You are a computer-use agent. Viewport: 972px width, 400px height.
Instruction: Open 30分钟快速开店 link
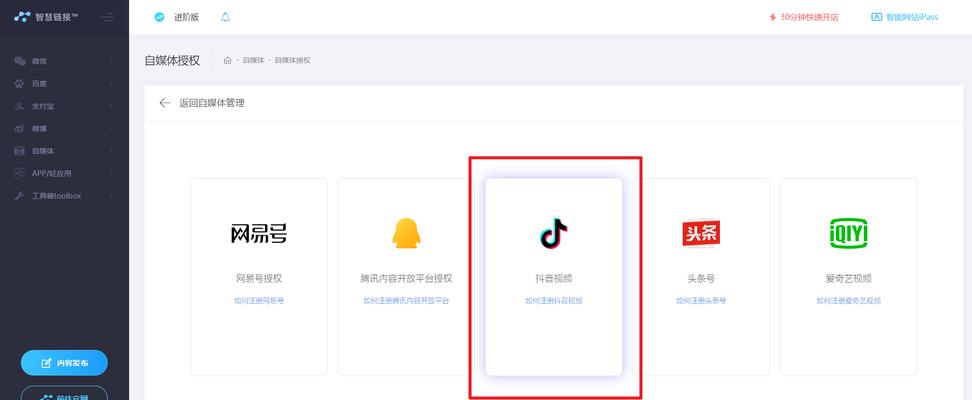[809, 17]
